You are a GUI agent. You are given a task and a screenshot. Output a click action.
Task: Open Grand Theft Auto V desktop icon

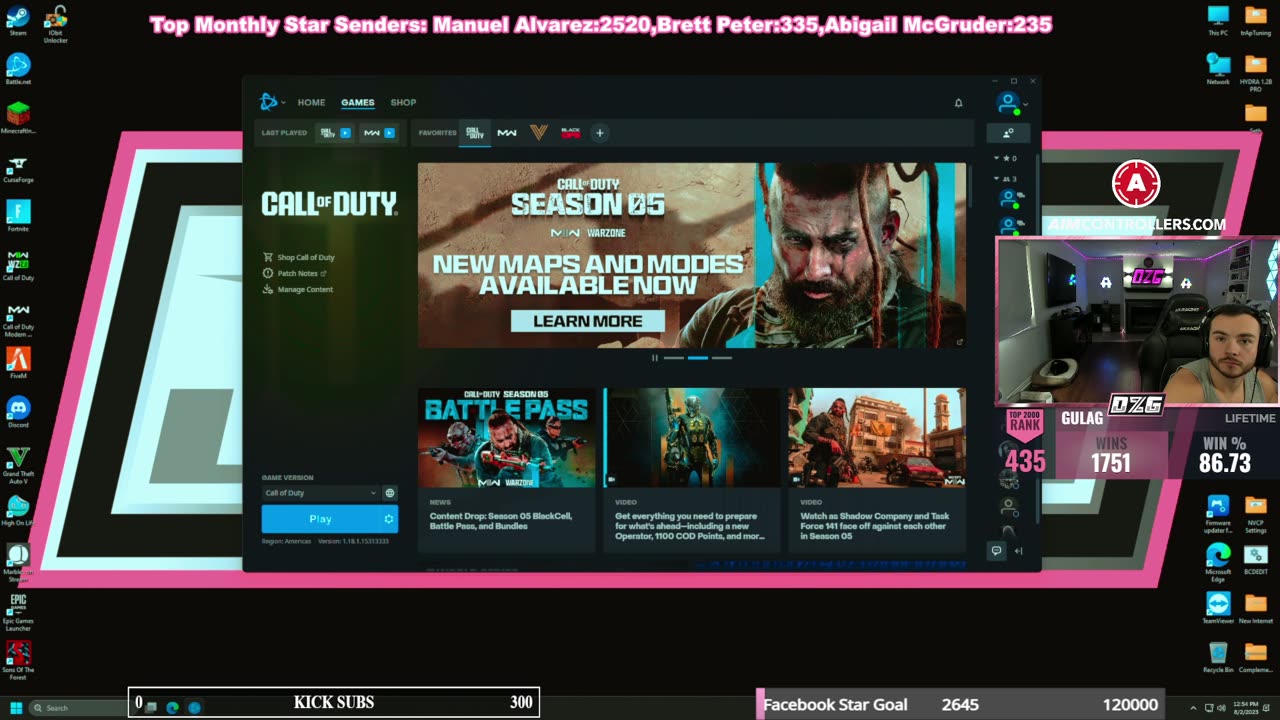coord(18,465)
